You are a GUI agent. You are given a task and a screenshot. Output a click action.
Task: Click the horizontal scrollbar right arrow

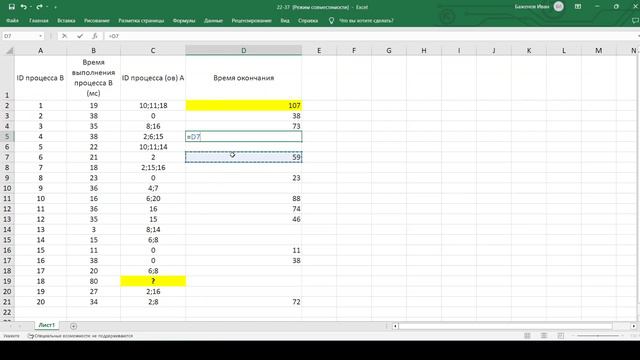633,326
